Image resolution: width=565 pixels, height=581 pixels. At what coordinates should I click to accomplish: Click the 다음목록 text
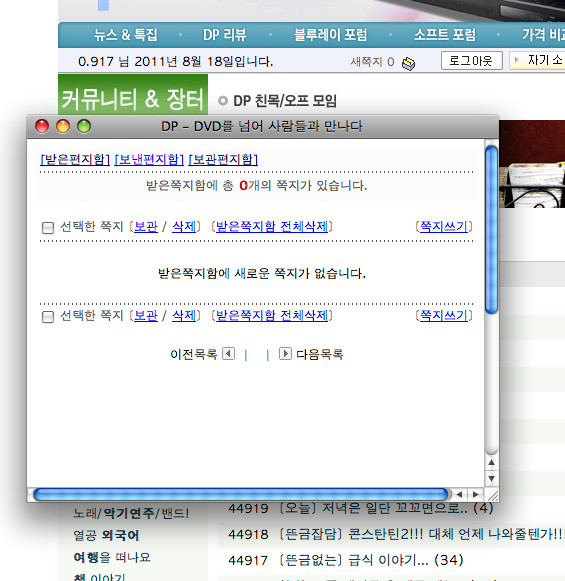click(320, 354)
